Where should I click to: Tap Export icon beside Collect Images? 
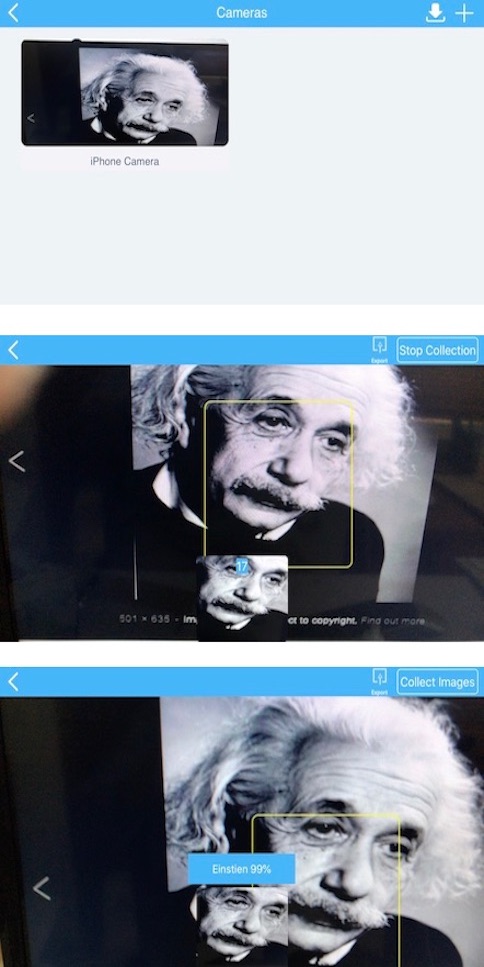[x=380, y=681]
